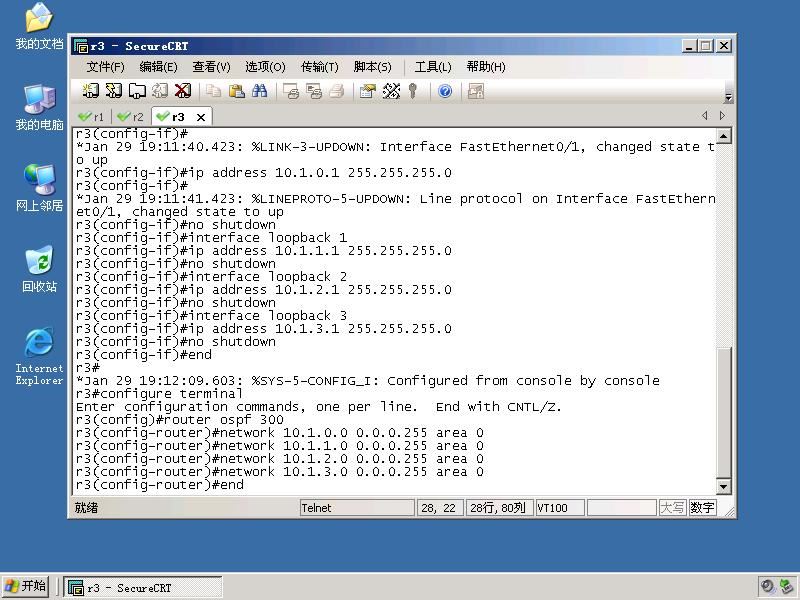Open the 帮助(H) menu

pos(486,67)
